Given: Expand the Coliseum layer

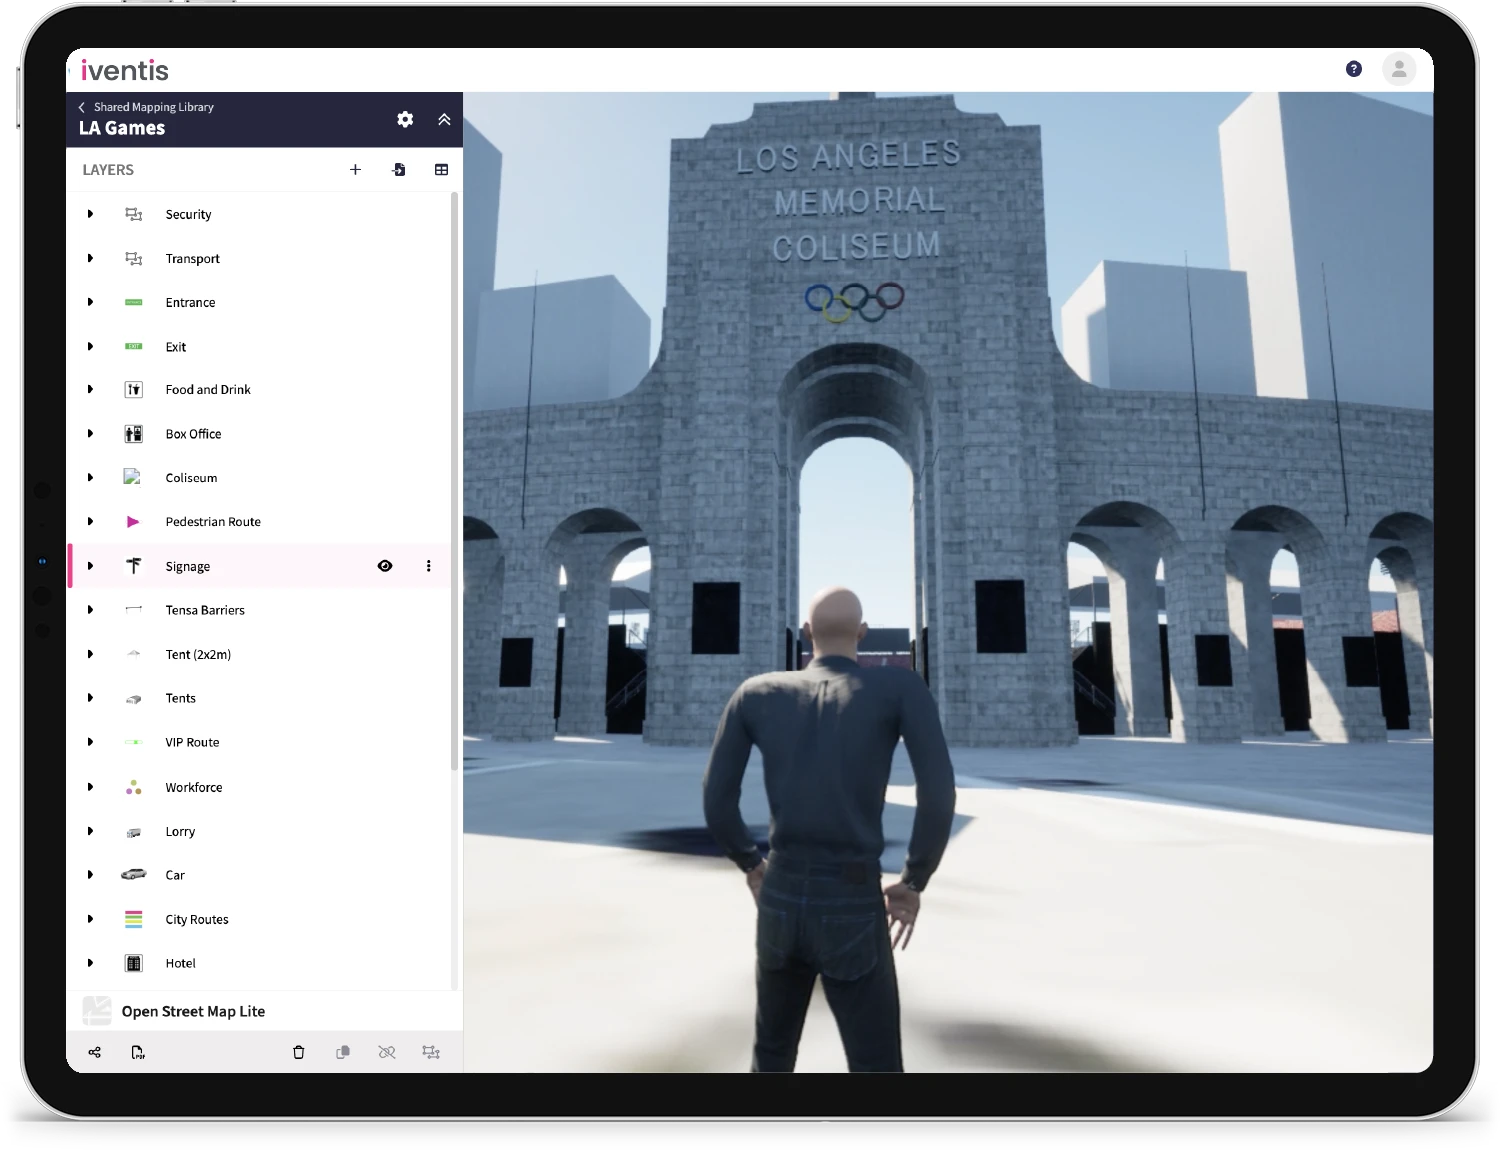Looking at the screenshot, I should (x=90, y=478).
